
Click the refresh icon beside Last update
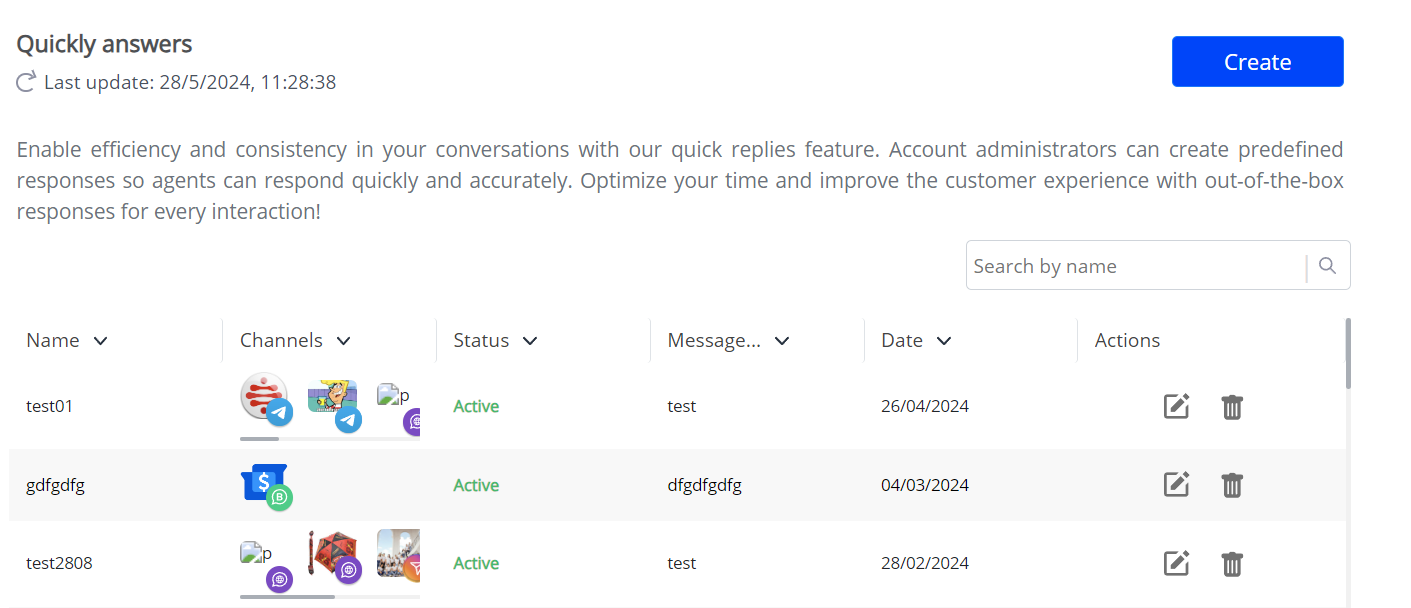click(x=27, y=82)
